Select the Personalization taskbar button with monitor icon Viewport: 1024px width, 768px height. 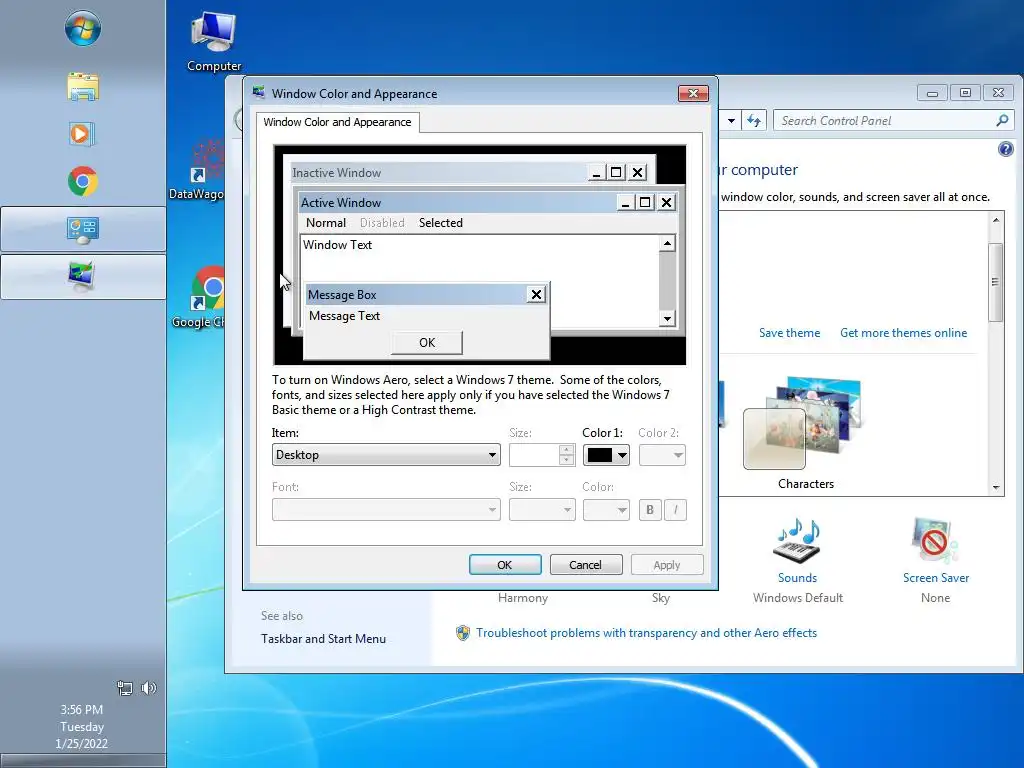point(83,277)
